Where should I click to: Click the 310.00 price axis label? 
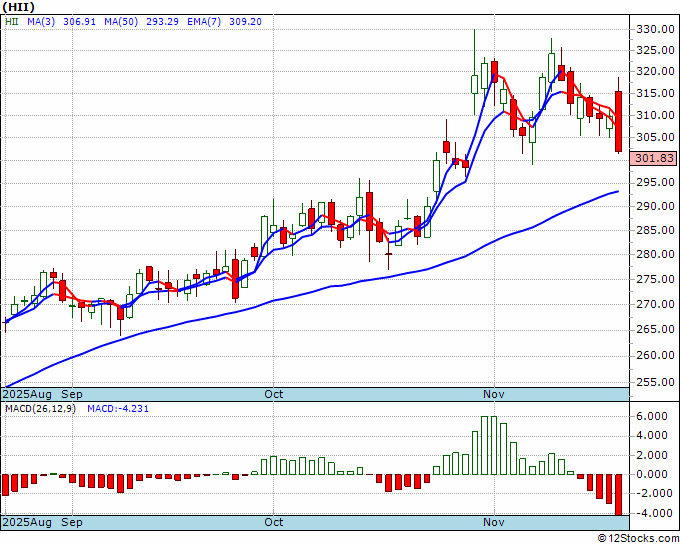(655, 115)
